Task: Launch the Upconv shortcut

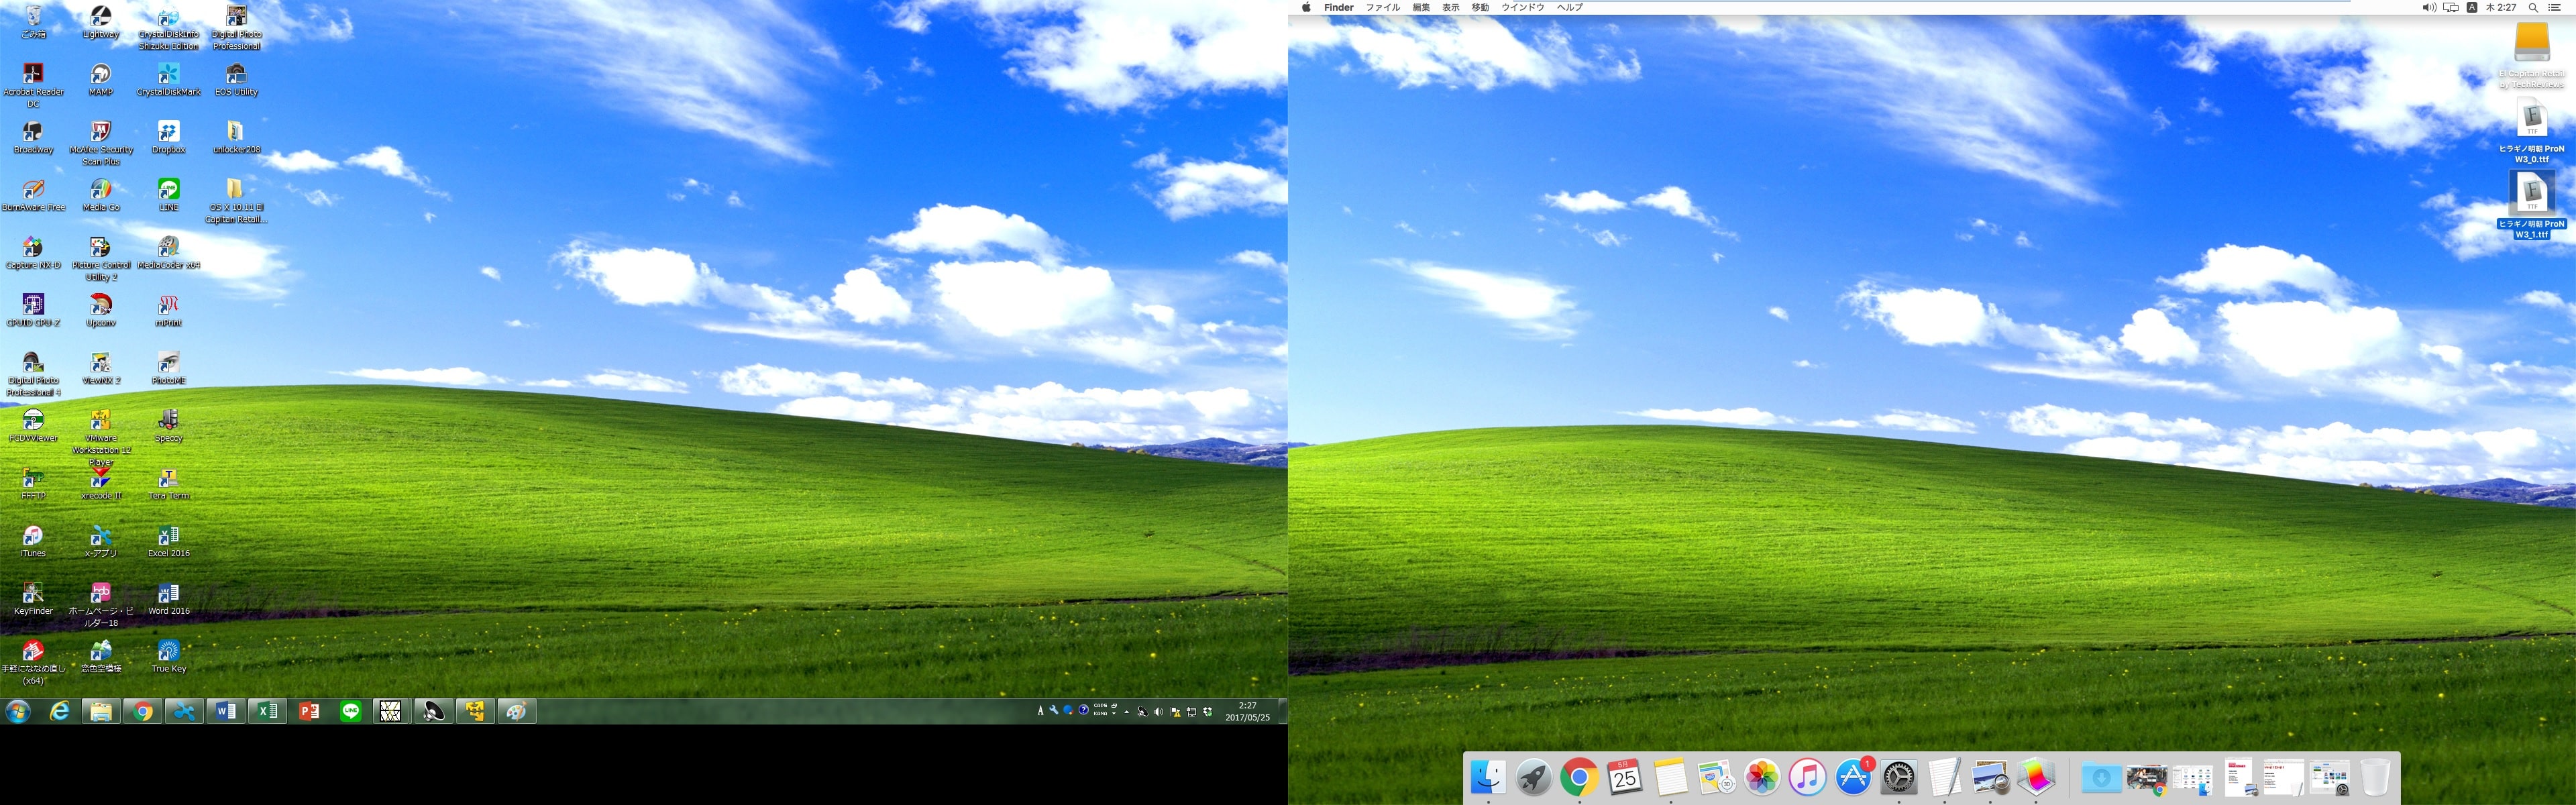Action: [x=101, y=311]
